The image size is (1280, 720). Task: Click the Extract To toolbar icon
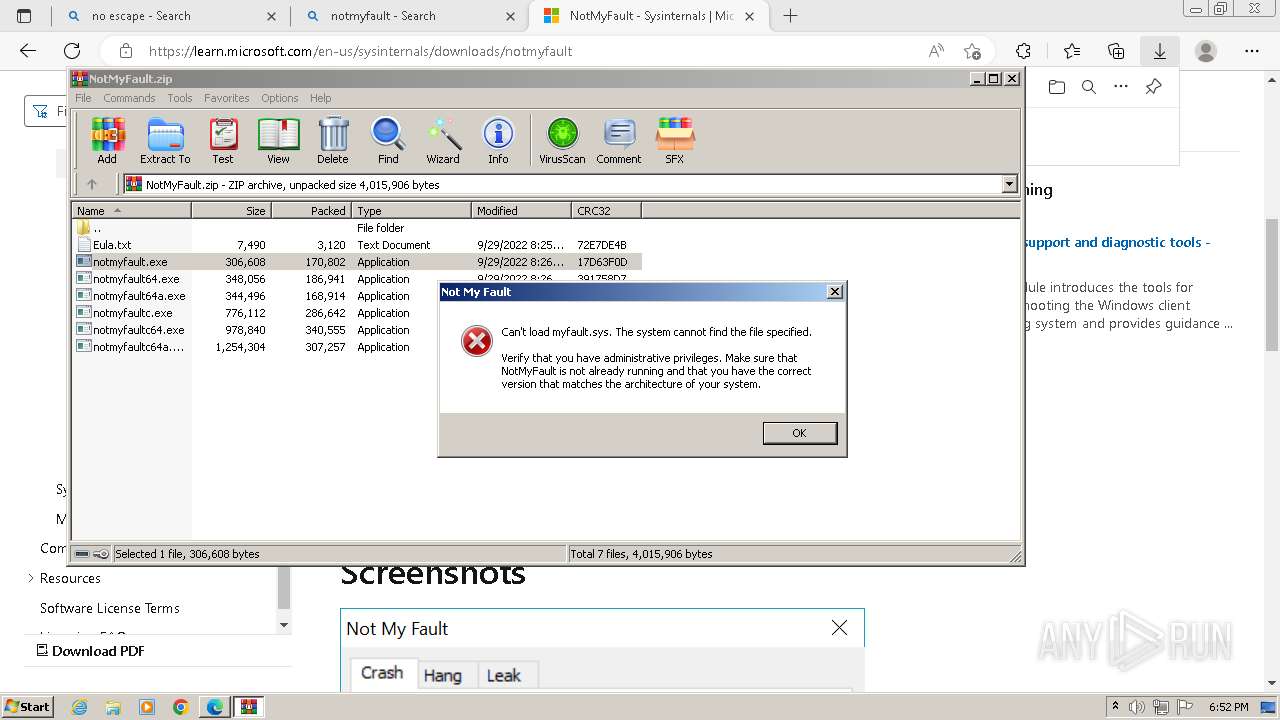tap(165, 140)
